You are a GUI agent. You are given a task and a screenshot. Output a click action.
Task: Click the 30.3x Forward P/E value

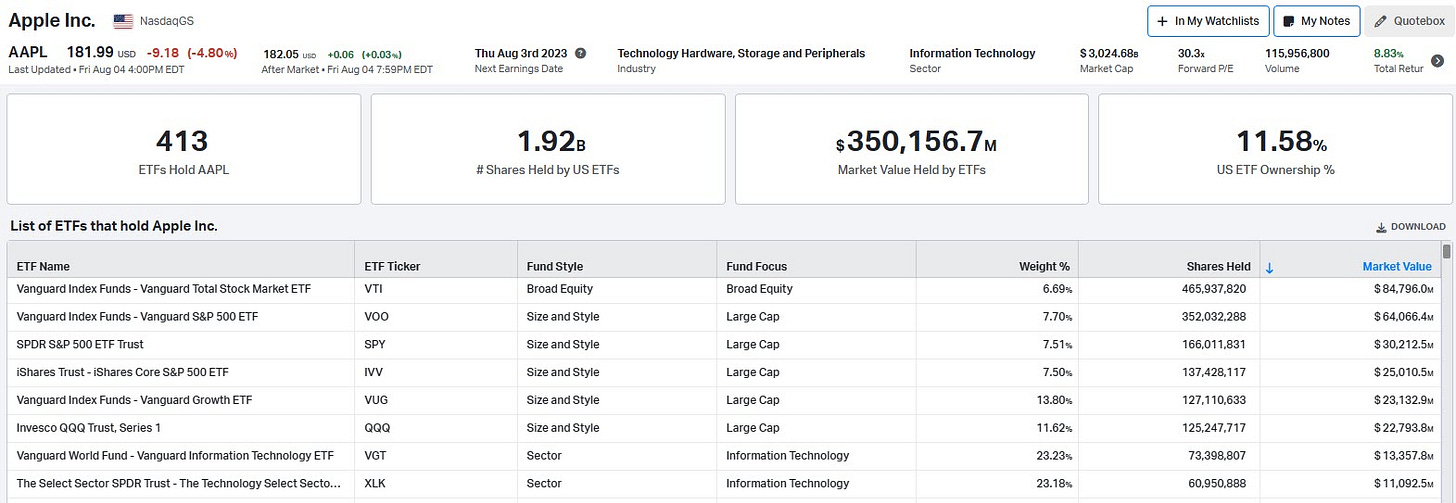pos(1191,53)
